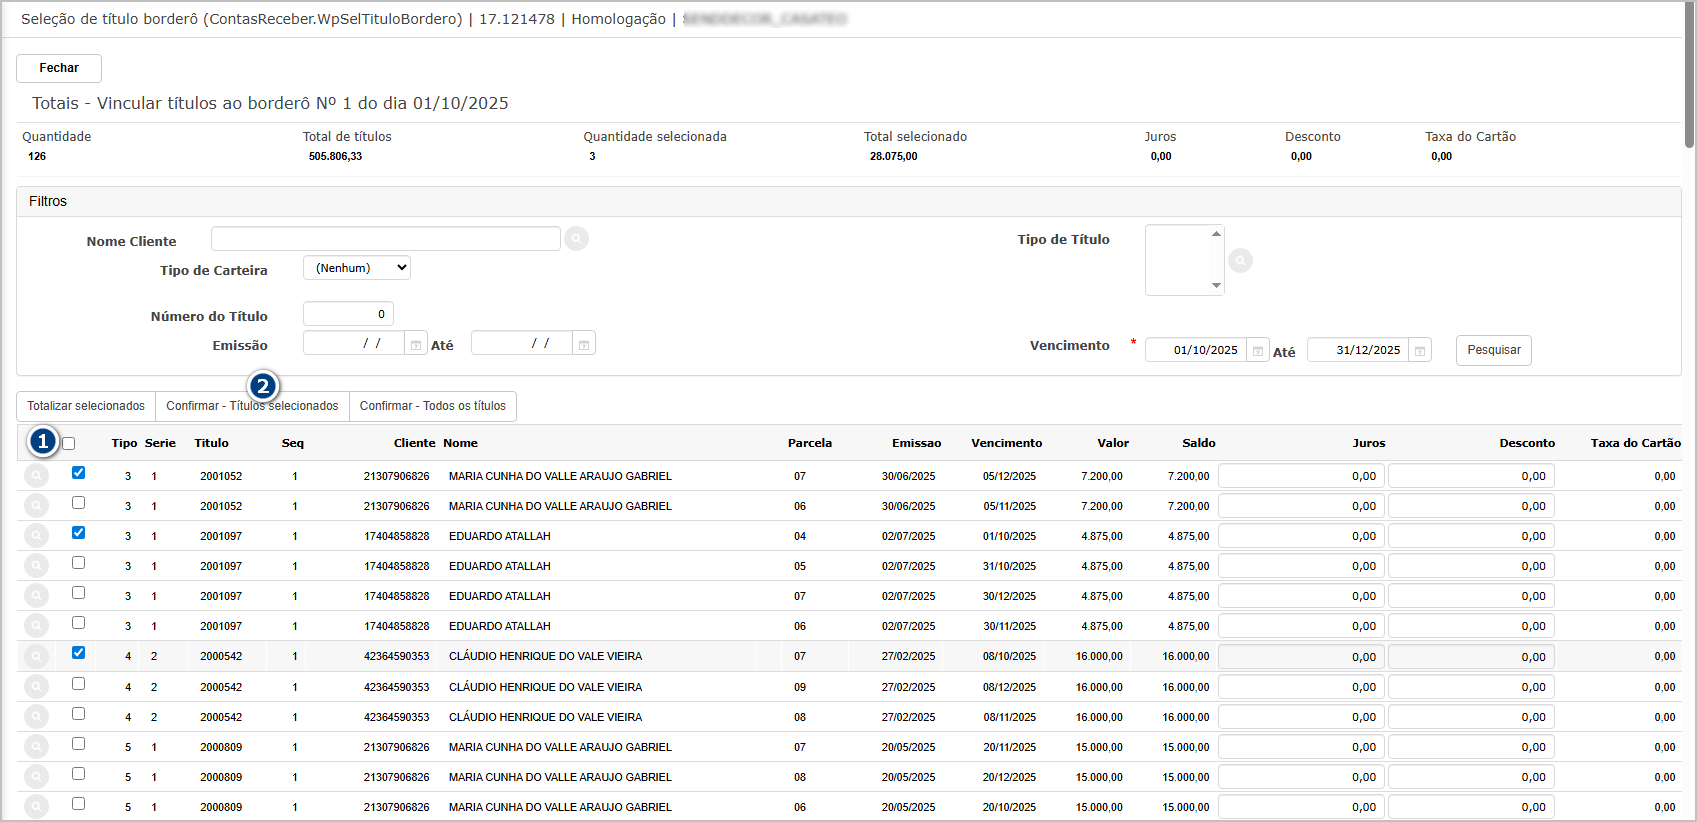
Task: Open the calendar for Vencimento end date 31/12/2025
Action: [x=1419, y=351]
